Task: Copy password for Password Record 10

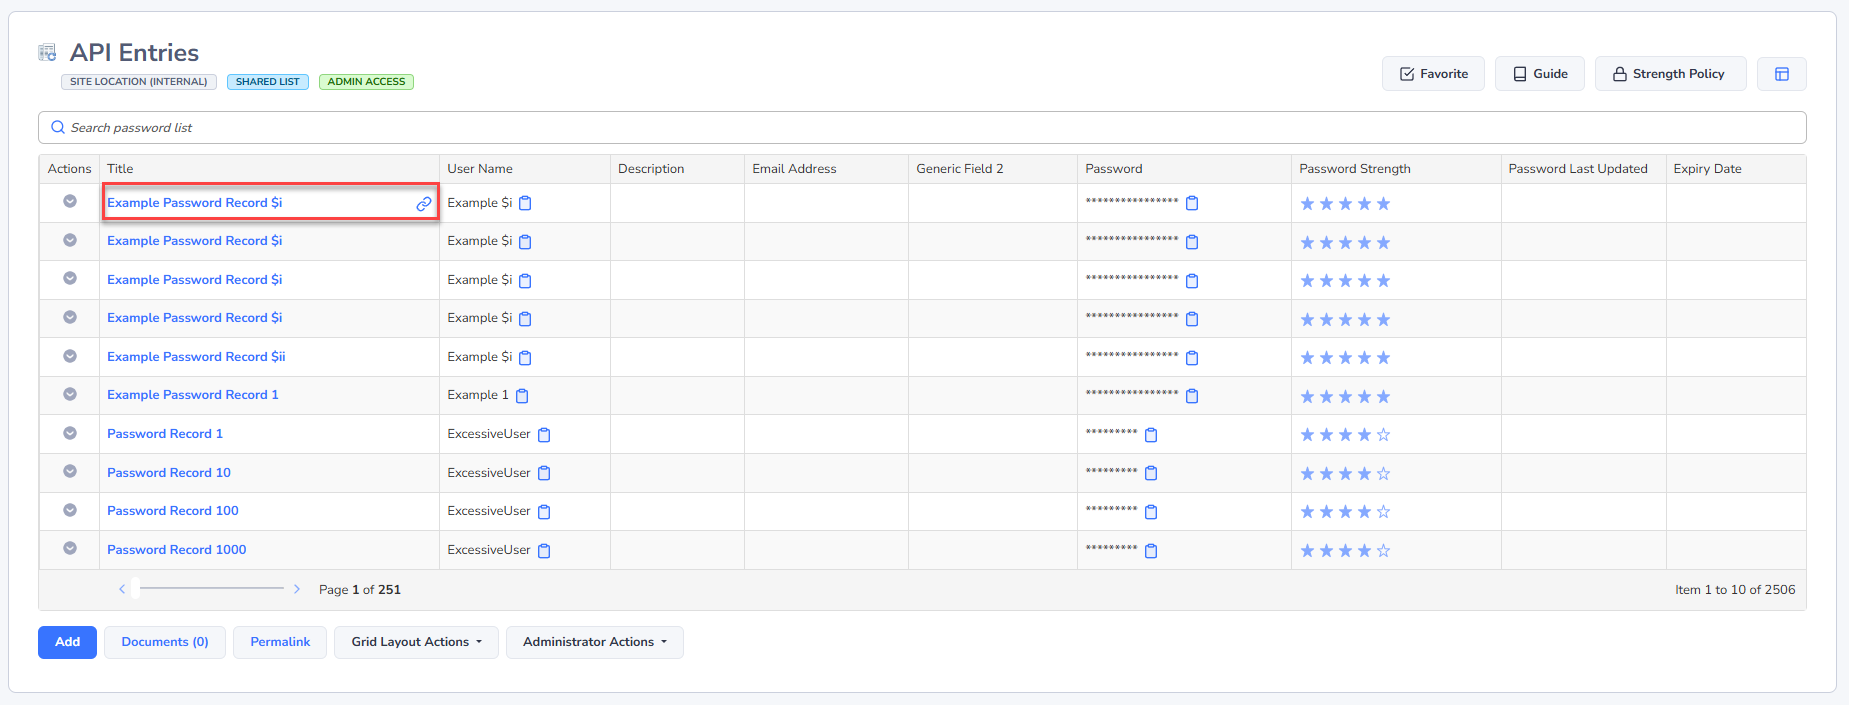Action: tap(1151, 473)
